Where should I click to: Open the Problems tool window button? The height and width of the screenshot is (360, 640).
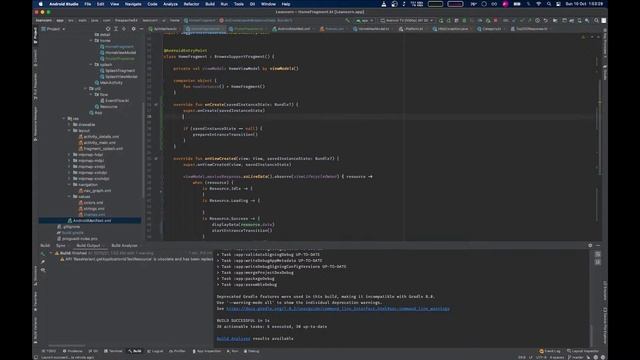[72, 351]
